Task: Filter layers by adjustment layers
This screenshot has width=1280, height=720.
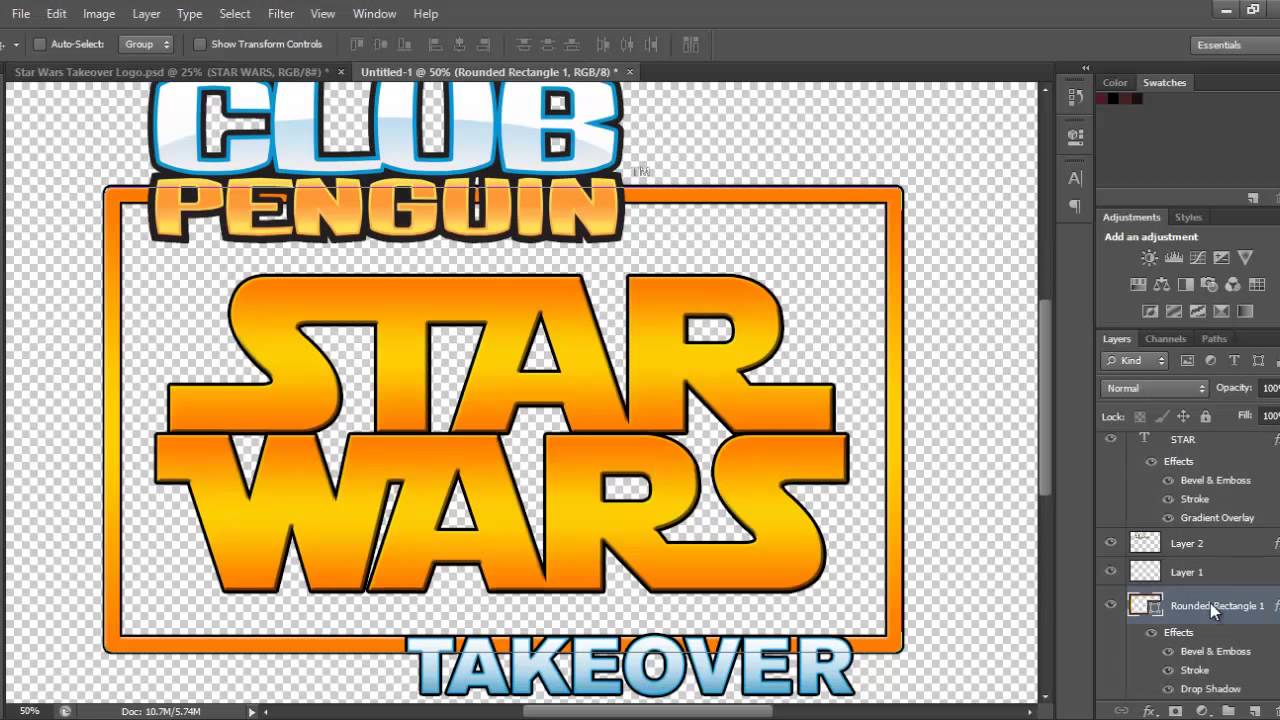Action: click(1210, 361)
